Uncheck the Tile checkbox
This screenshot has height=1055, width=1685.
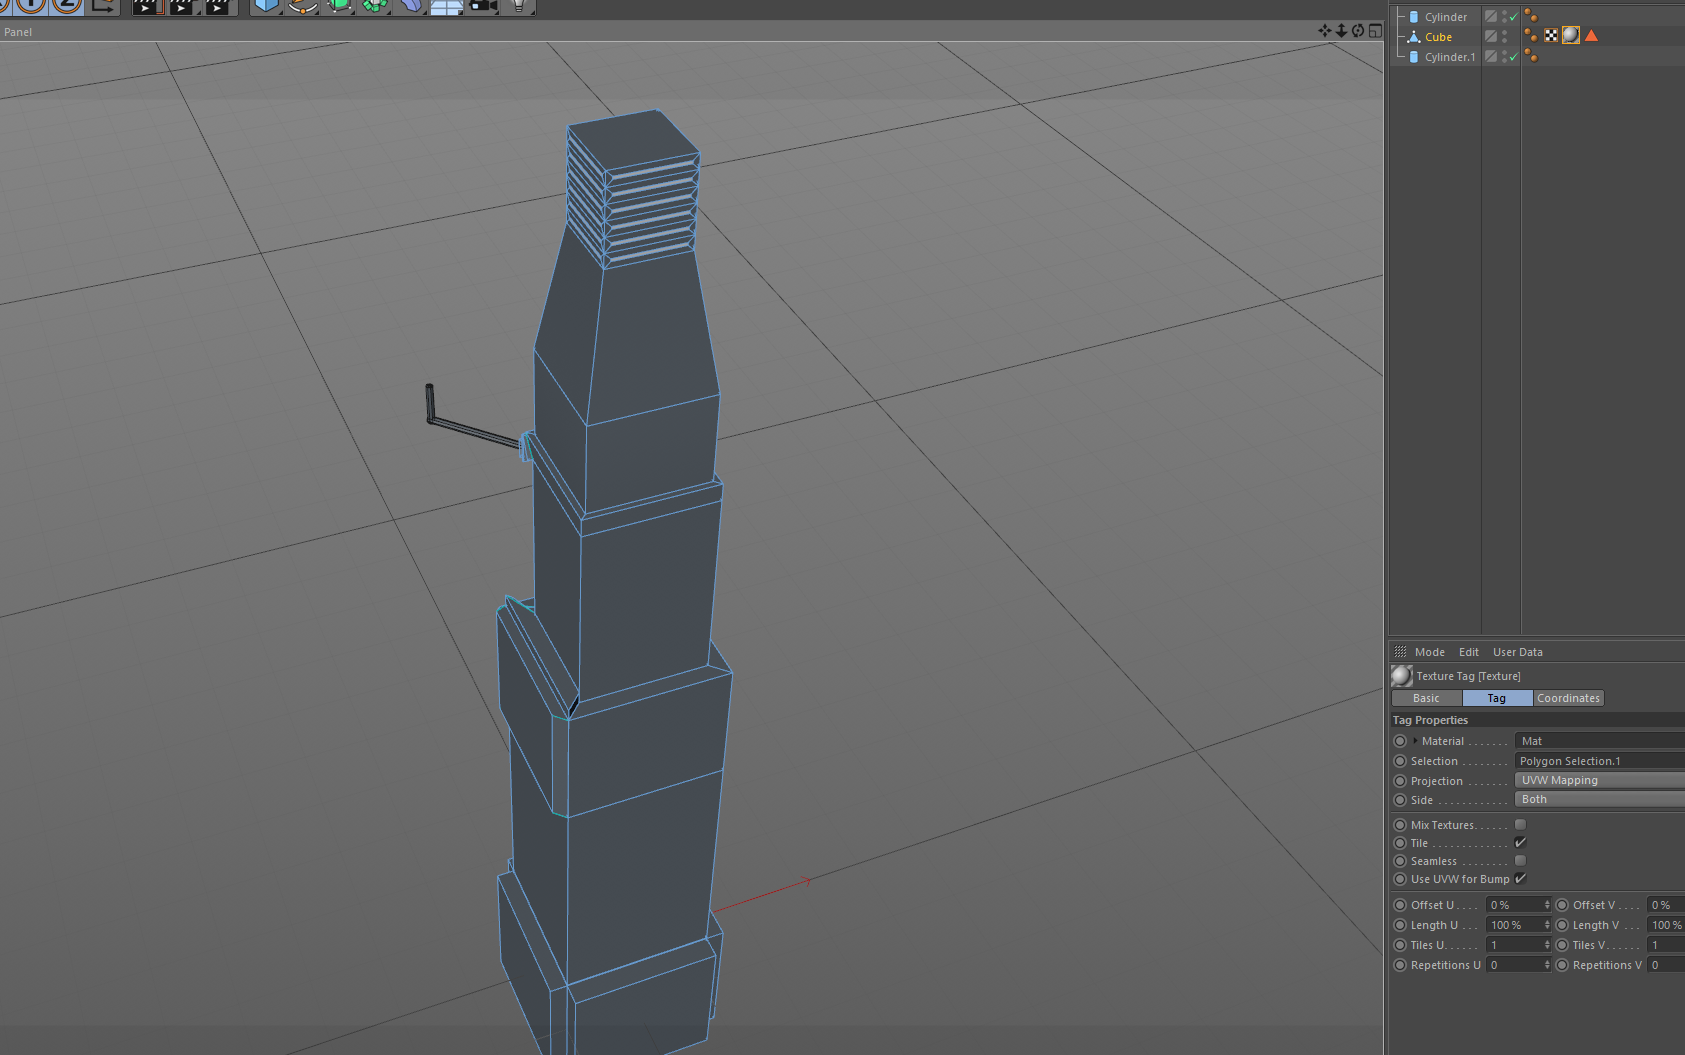point(1520,843)
